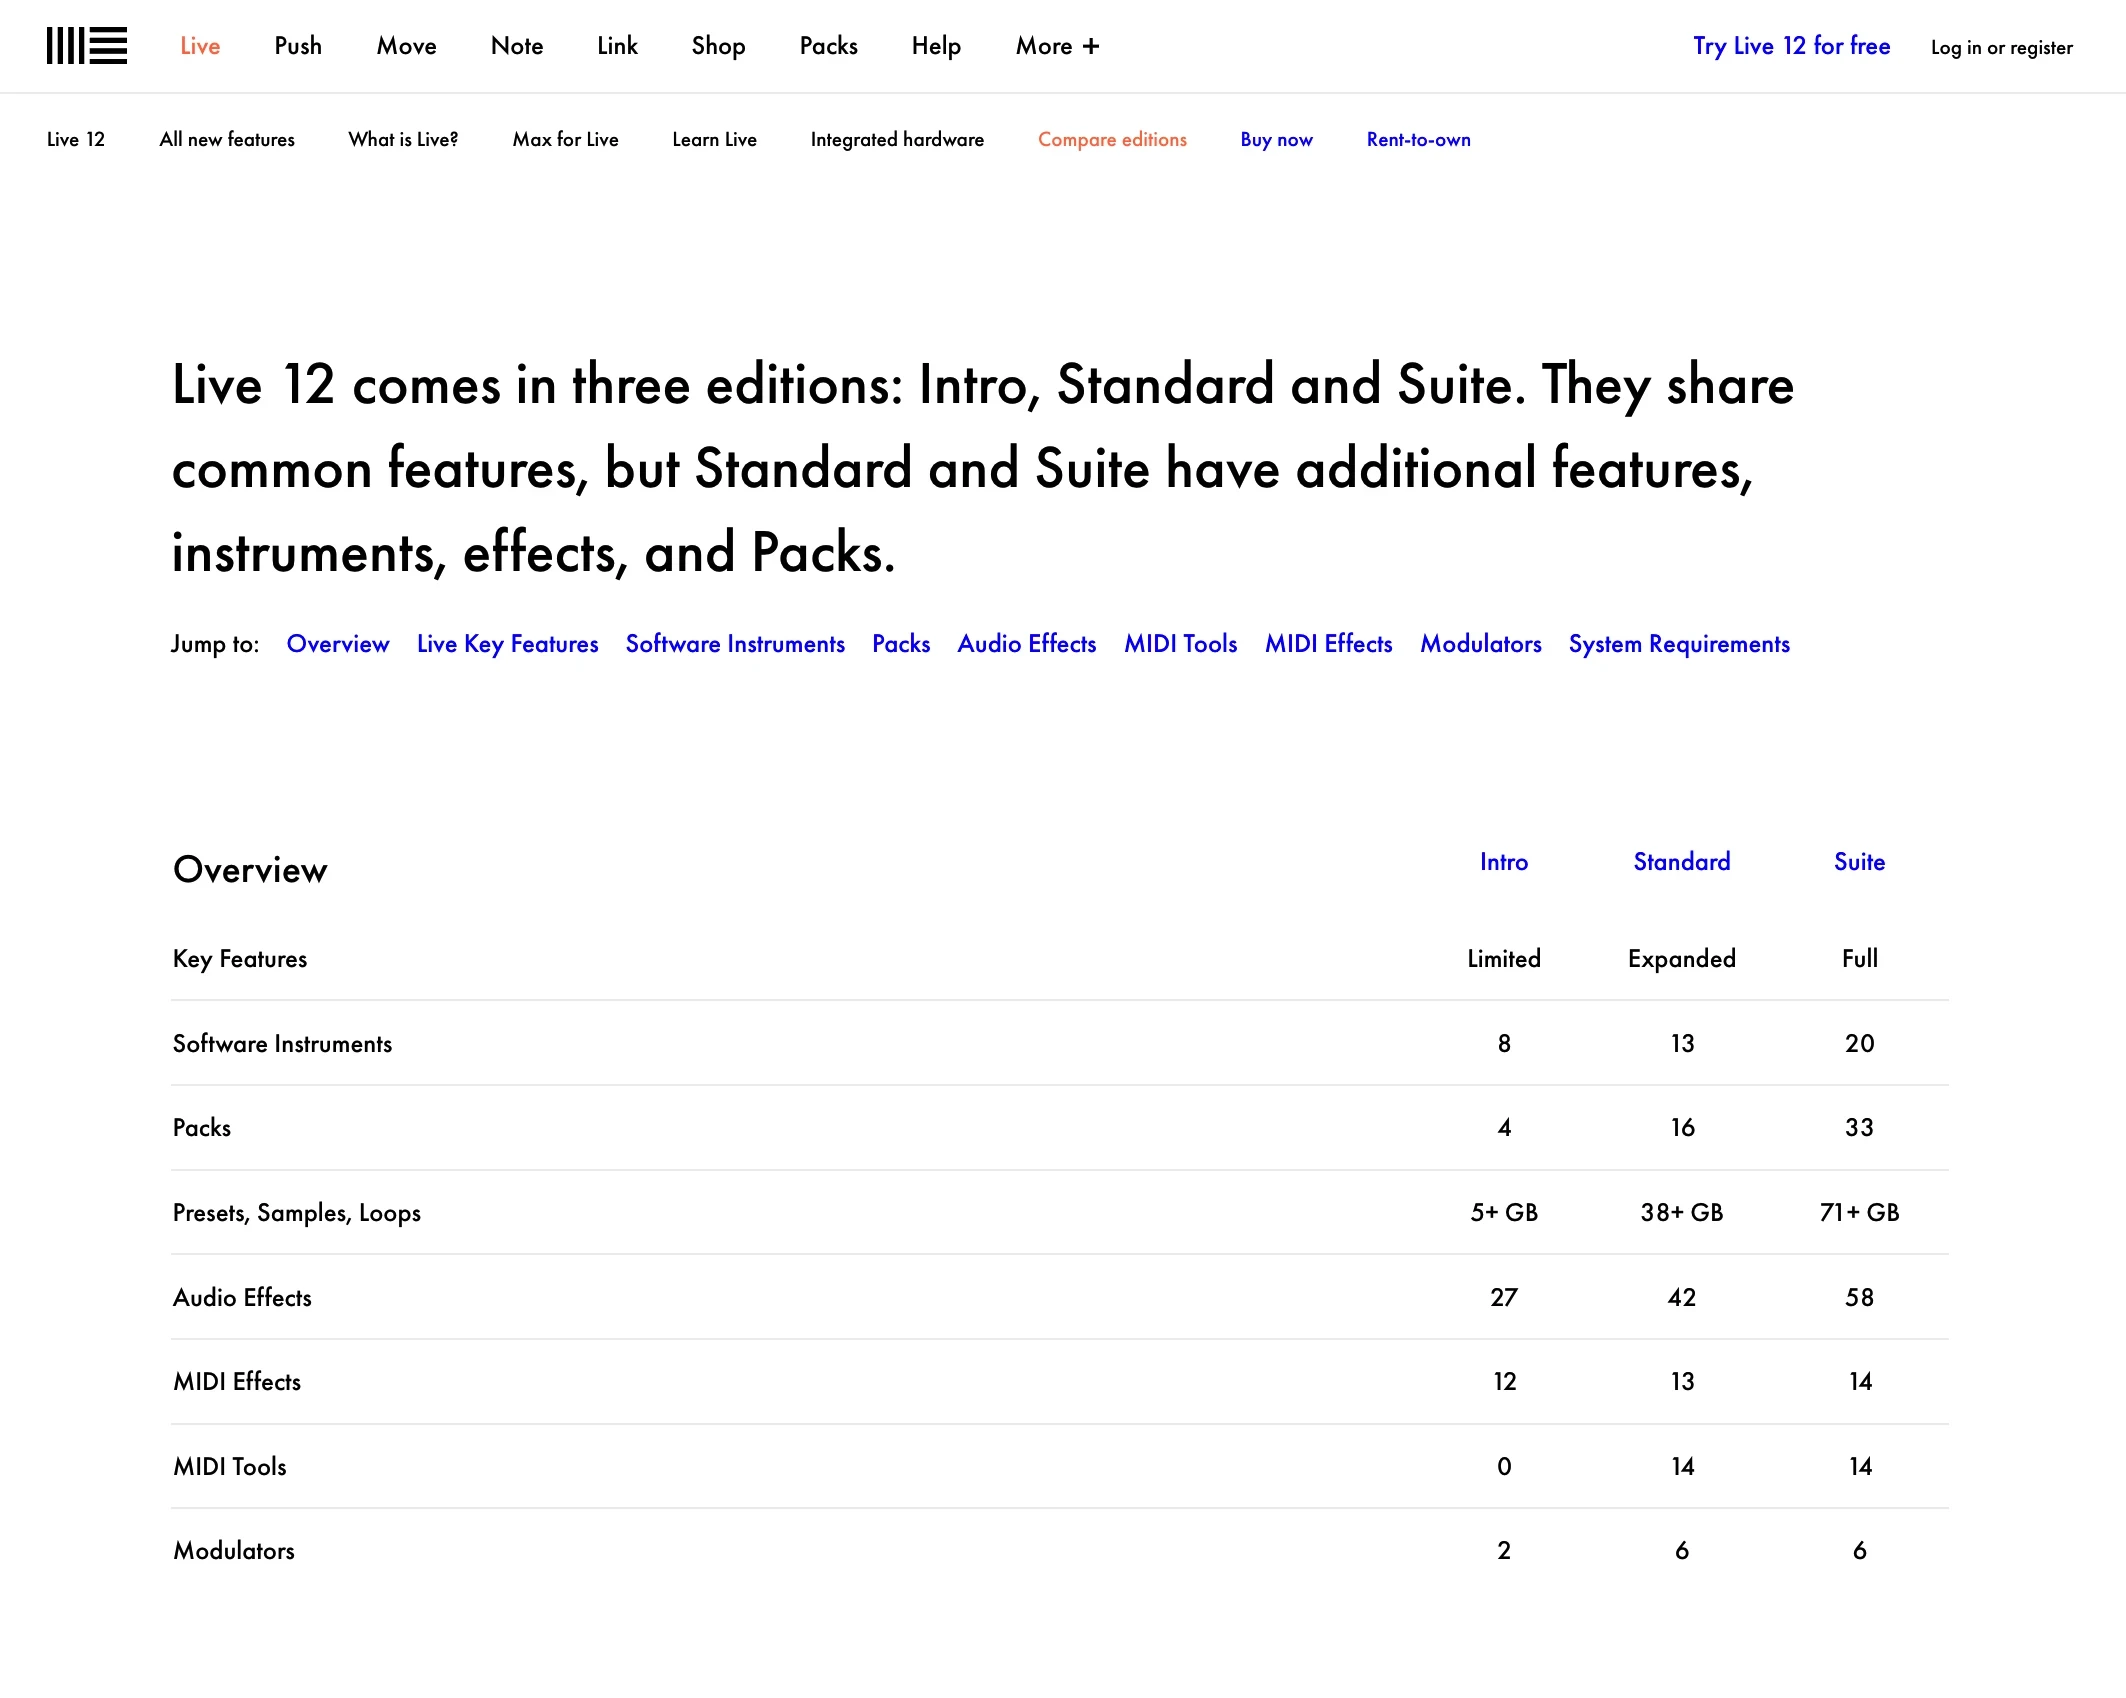Click Log in or register
This screenshot has width=2126, height=1698.
tap(2001, 47)
